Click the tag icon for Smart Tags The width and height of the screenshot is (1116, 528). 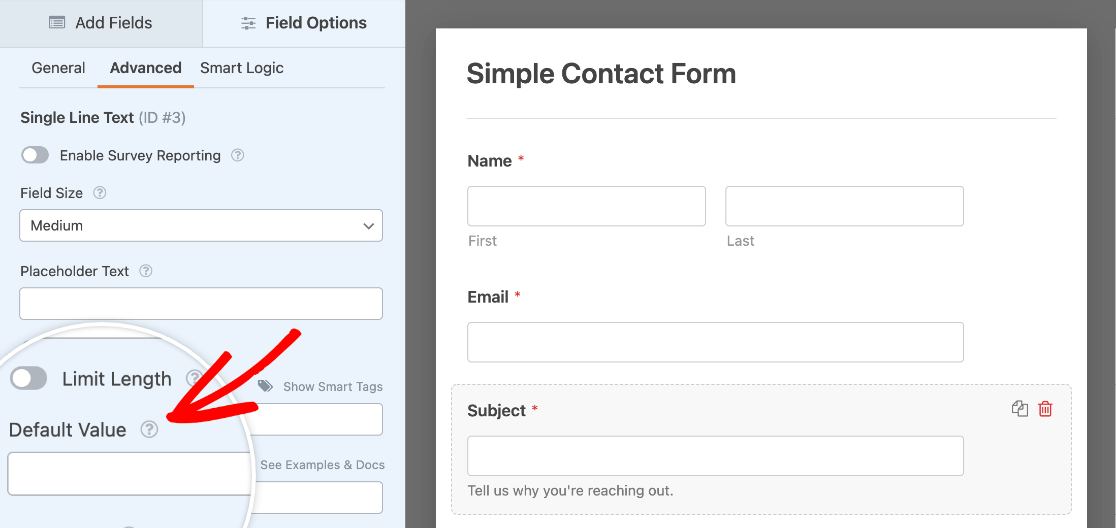click(265, 386)
